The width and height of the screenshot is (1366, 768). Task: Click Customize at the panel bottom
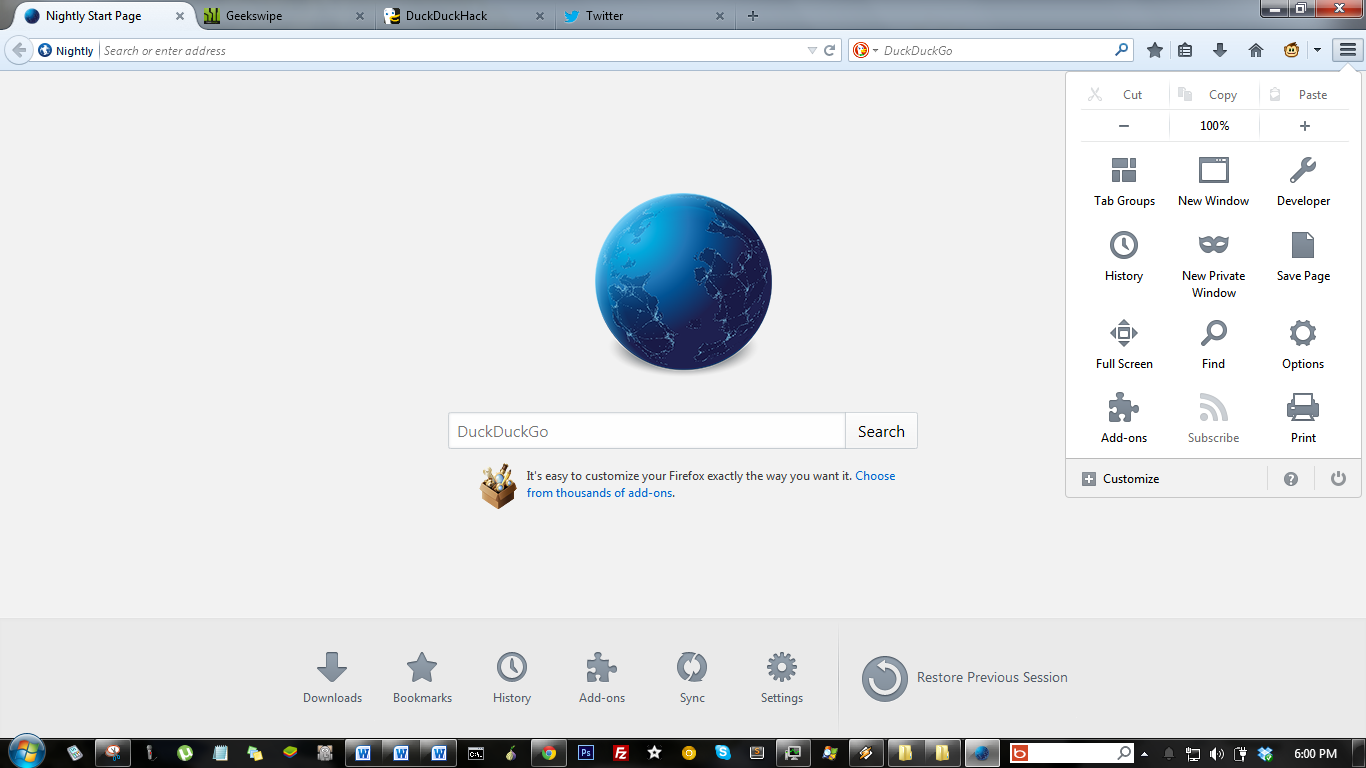pos(1121,479)
